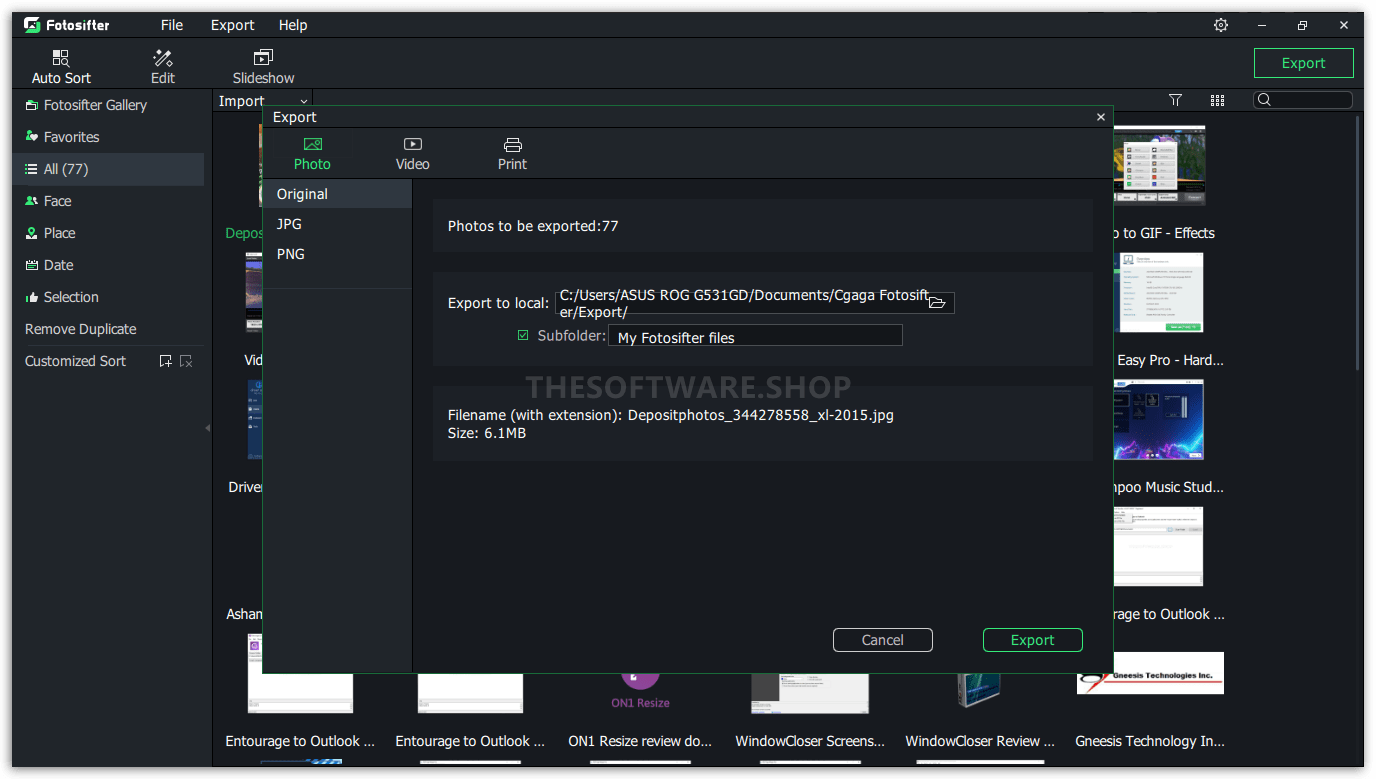Screen dimensions: 1376x779
Task: Browse export folder with folder icon
Action: (937, 302)
